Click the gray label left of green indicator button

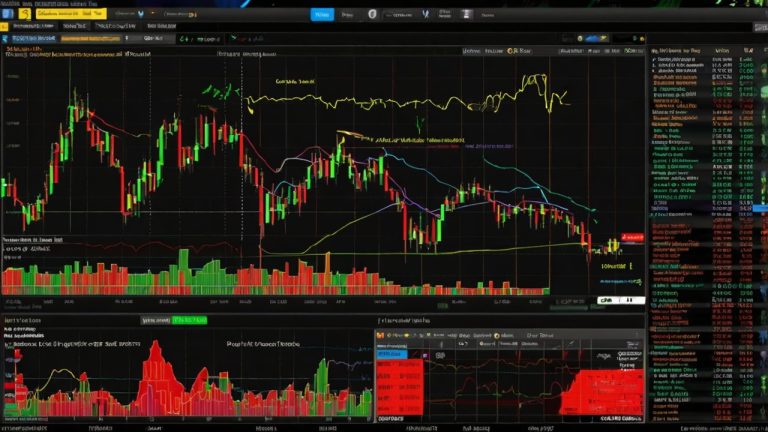[x=154, y=319]
